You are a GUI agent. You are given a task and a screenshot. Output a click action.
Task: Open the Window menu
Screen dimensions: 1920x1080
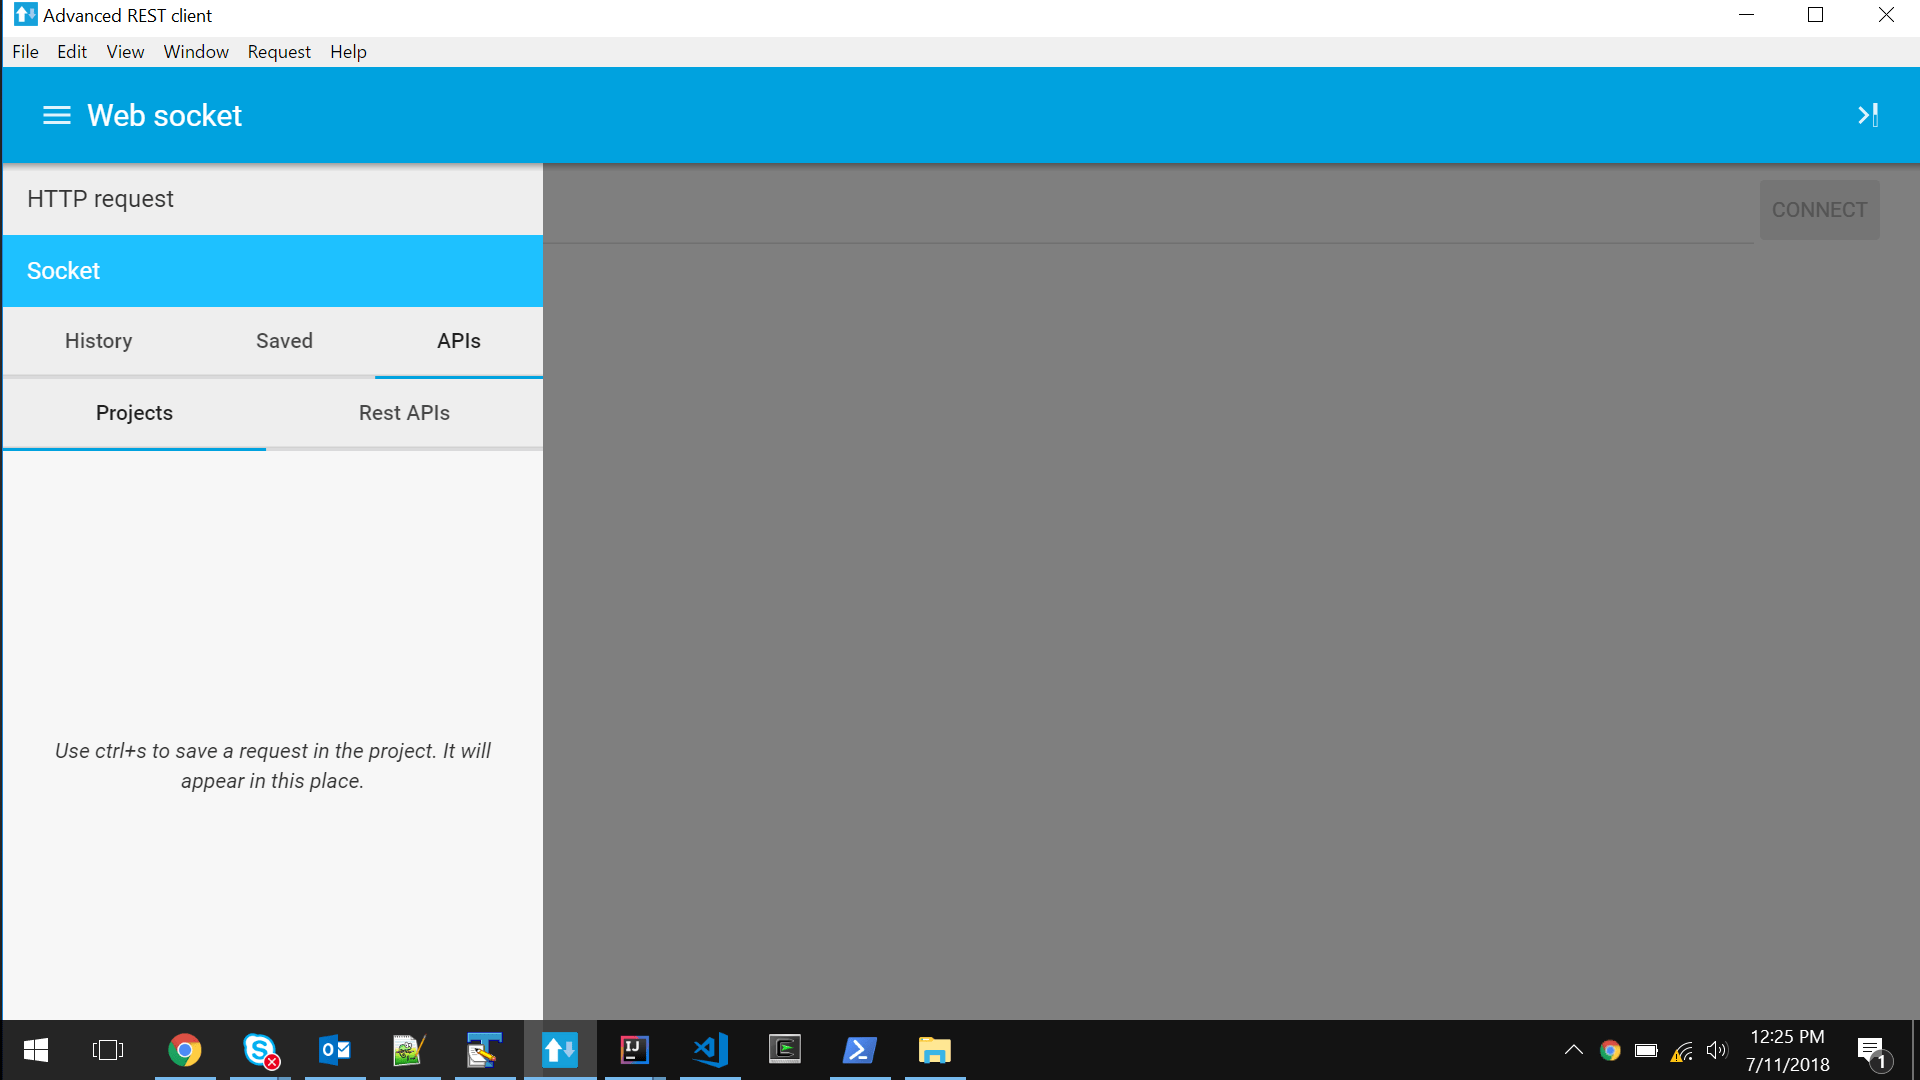point(196,52)
